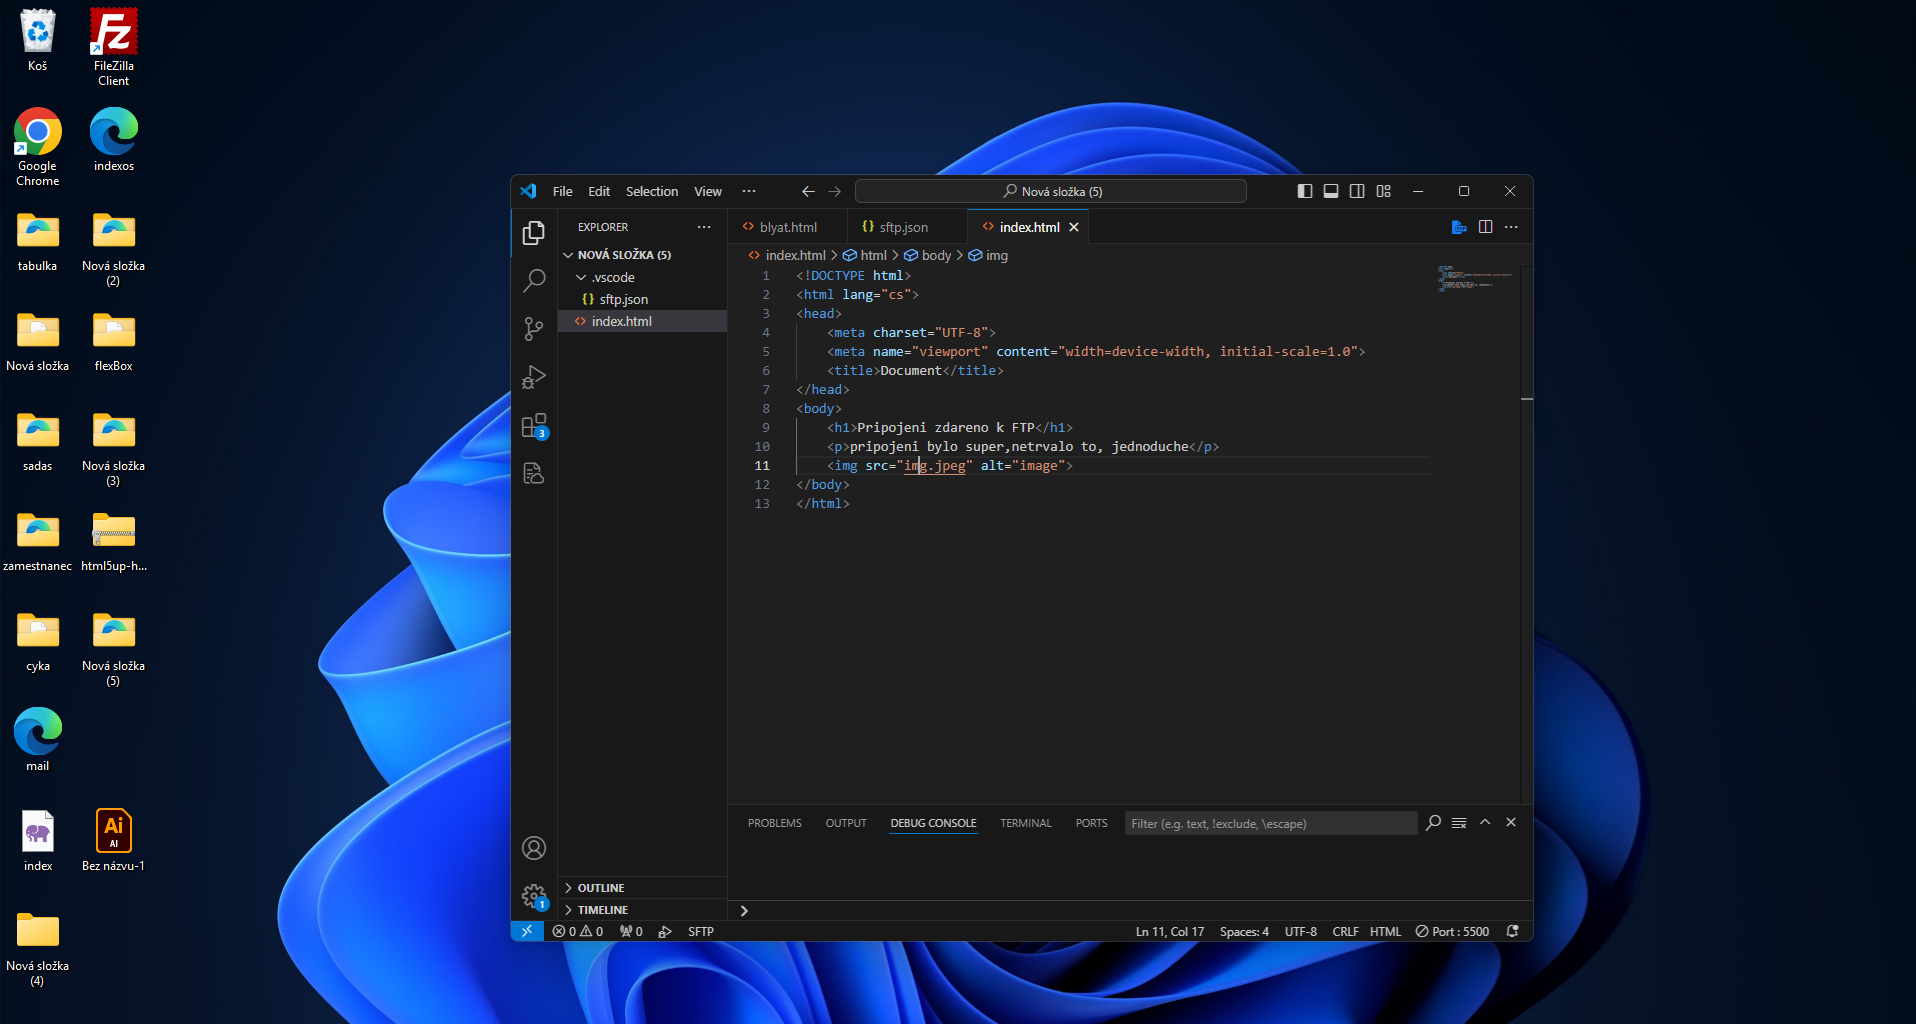Open the Explorer view in activity bar
The height and width of the screenshot is (1024, 1916).
(534, 233)
